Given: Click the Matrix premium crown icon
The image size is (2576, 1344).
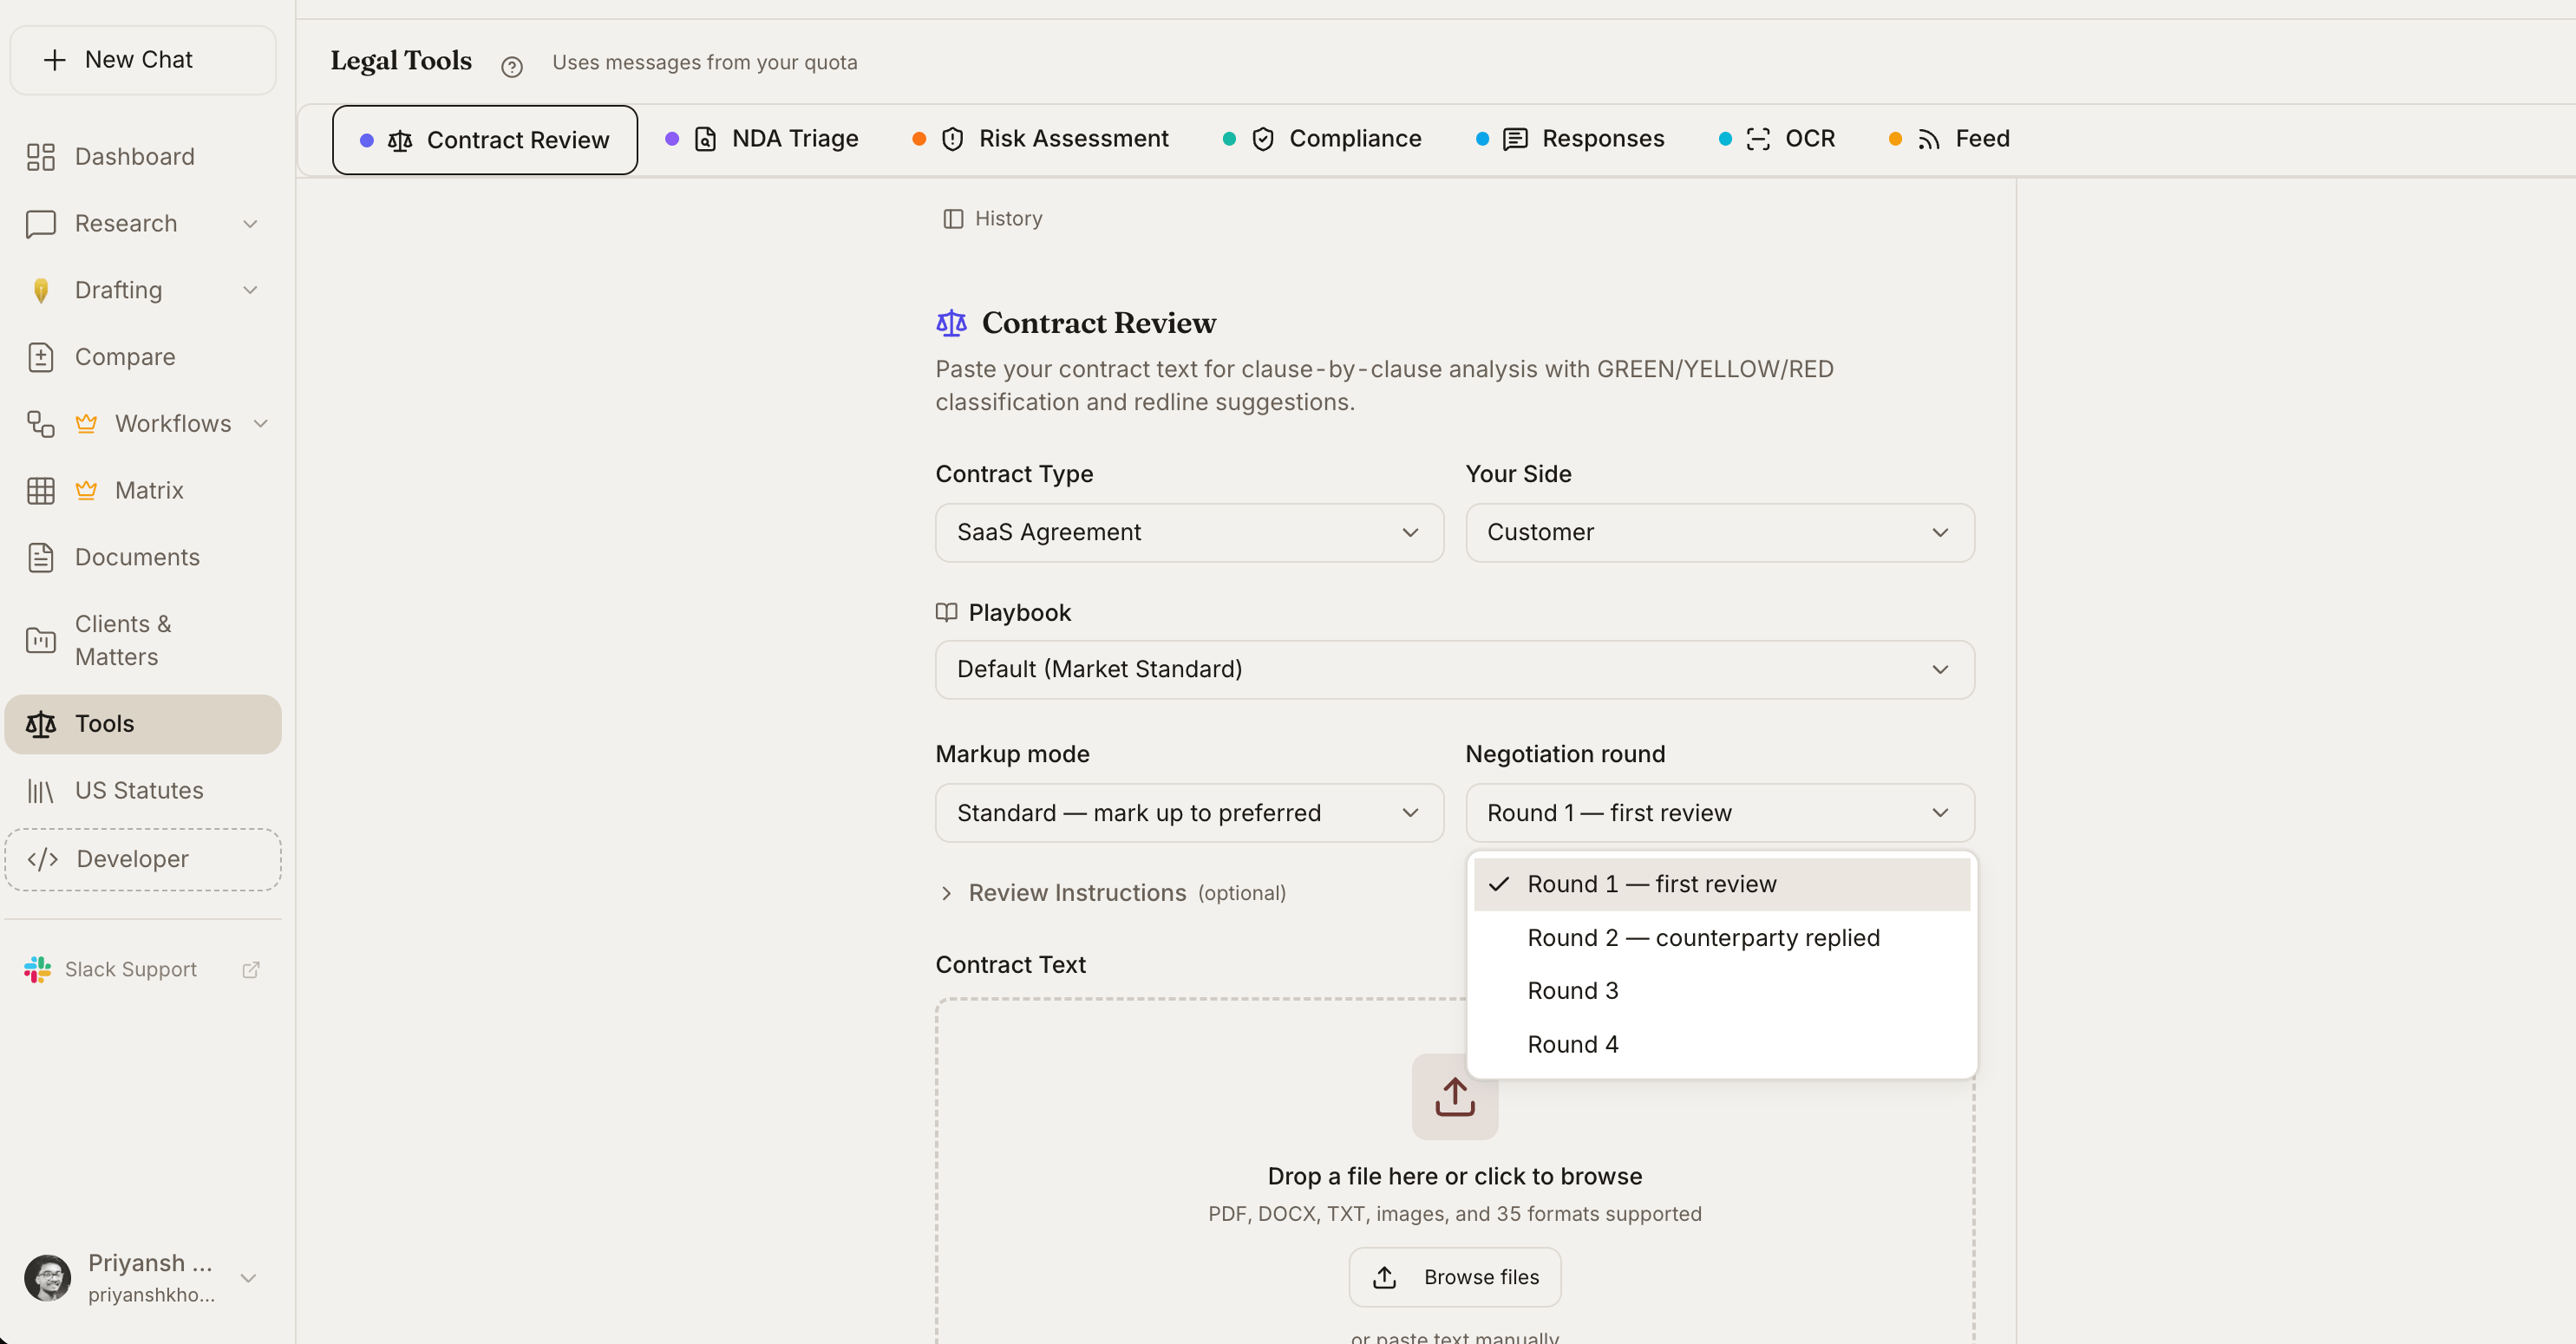Looking at the screenshot, I should click(87, 490).
